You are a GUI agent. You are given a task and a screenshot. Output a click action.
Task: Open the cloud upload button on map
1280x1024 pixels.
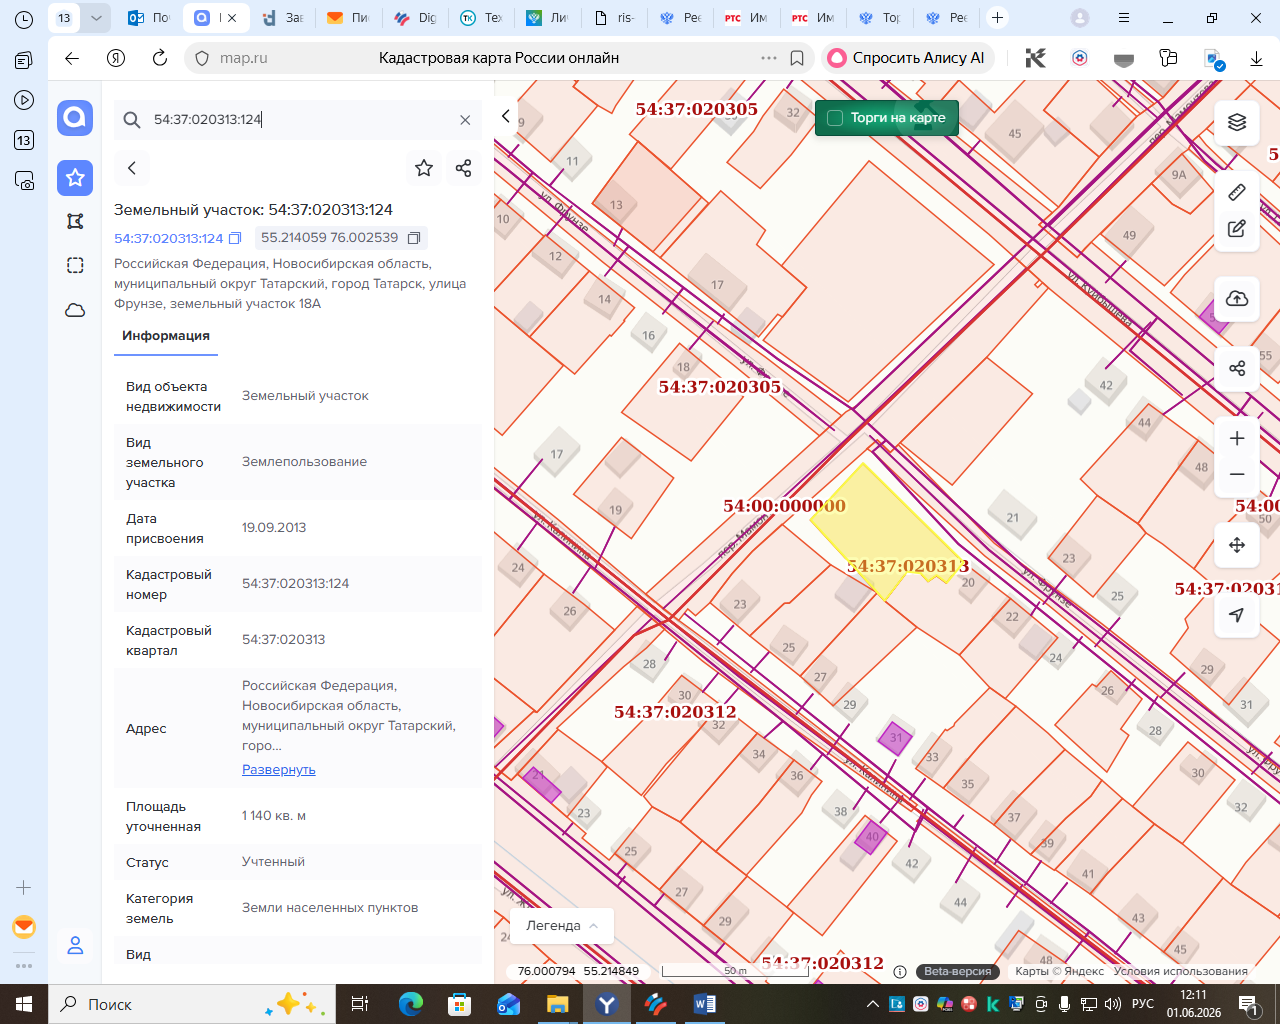1237,299
